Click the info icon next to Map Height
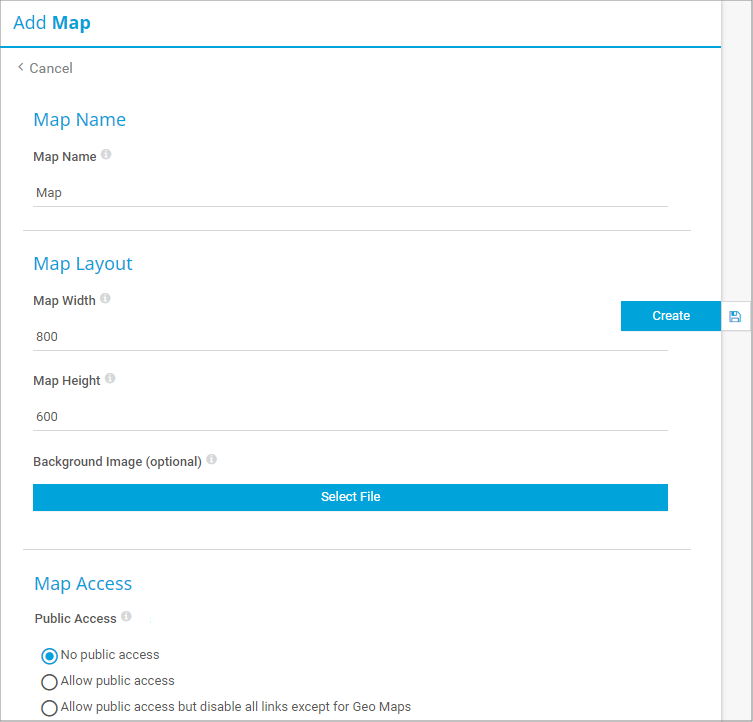This screenshot has height=722, width=753. tap(110, 379)
